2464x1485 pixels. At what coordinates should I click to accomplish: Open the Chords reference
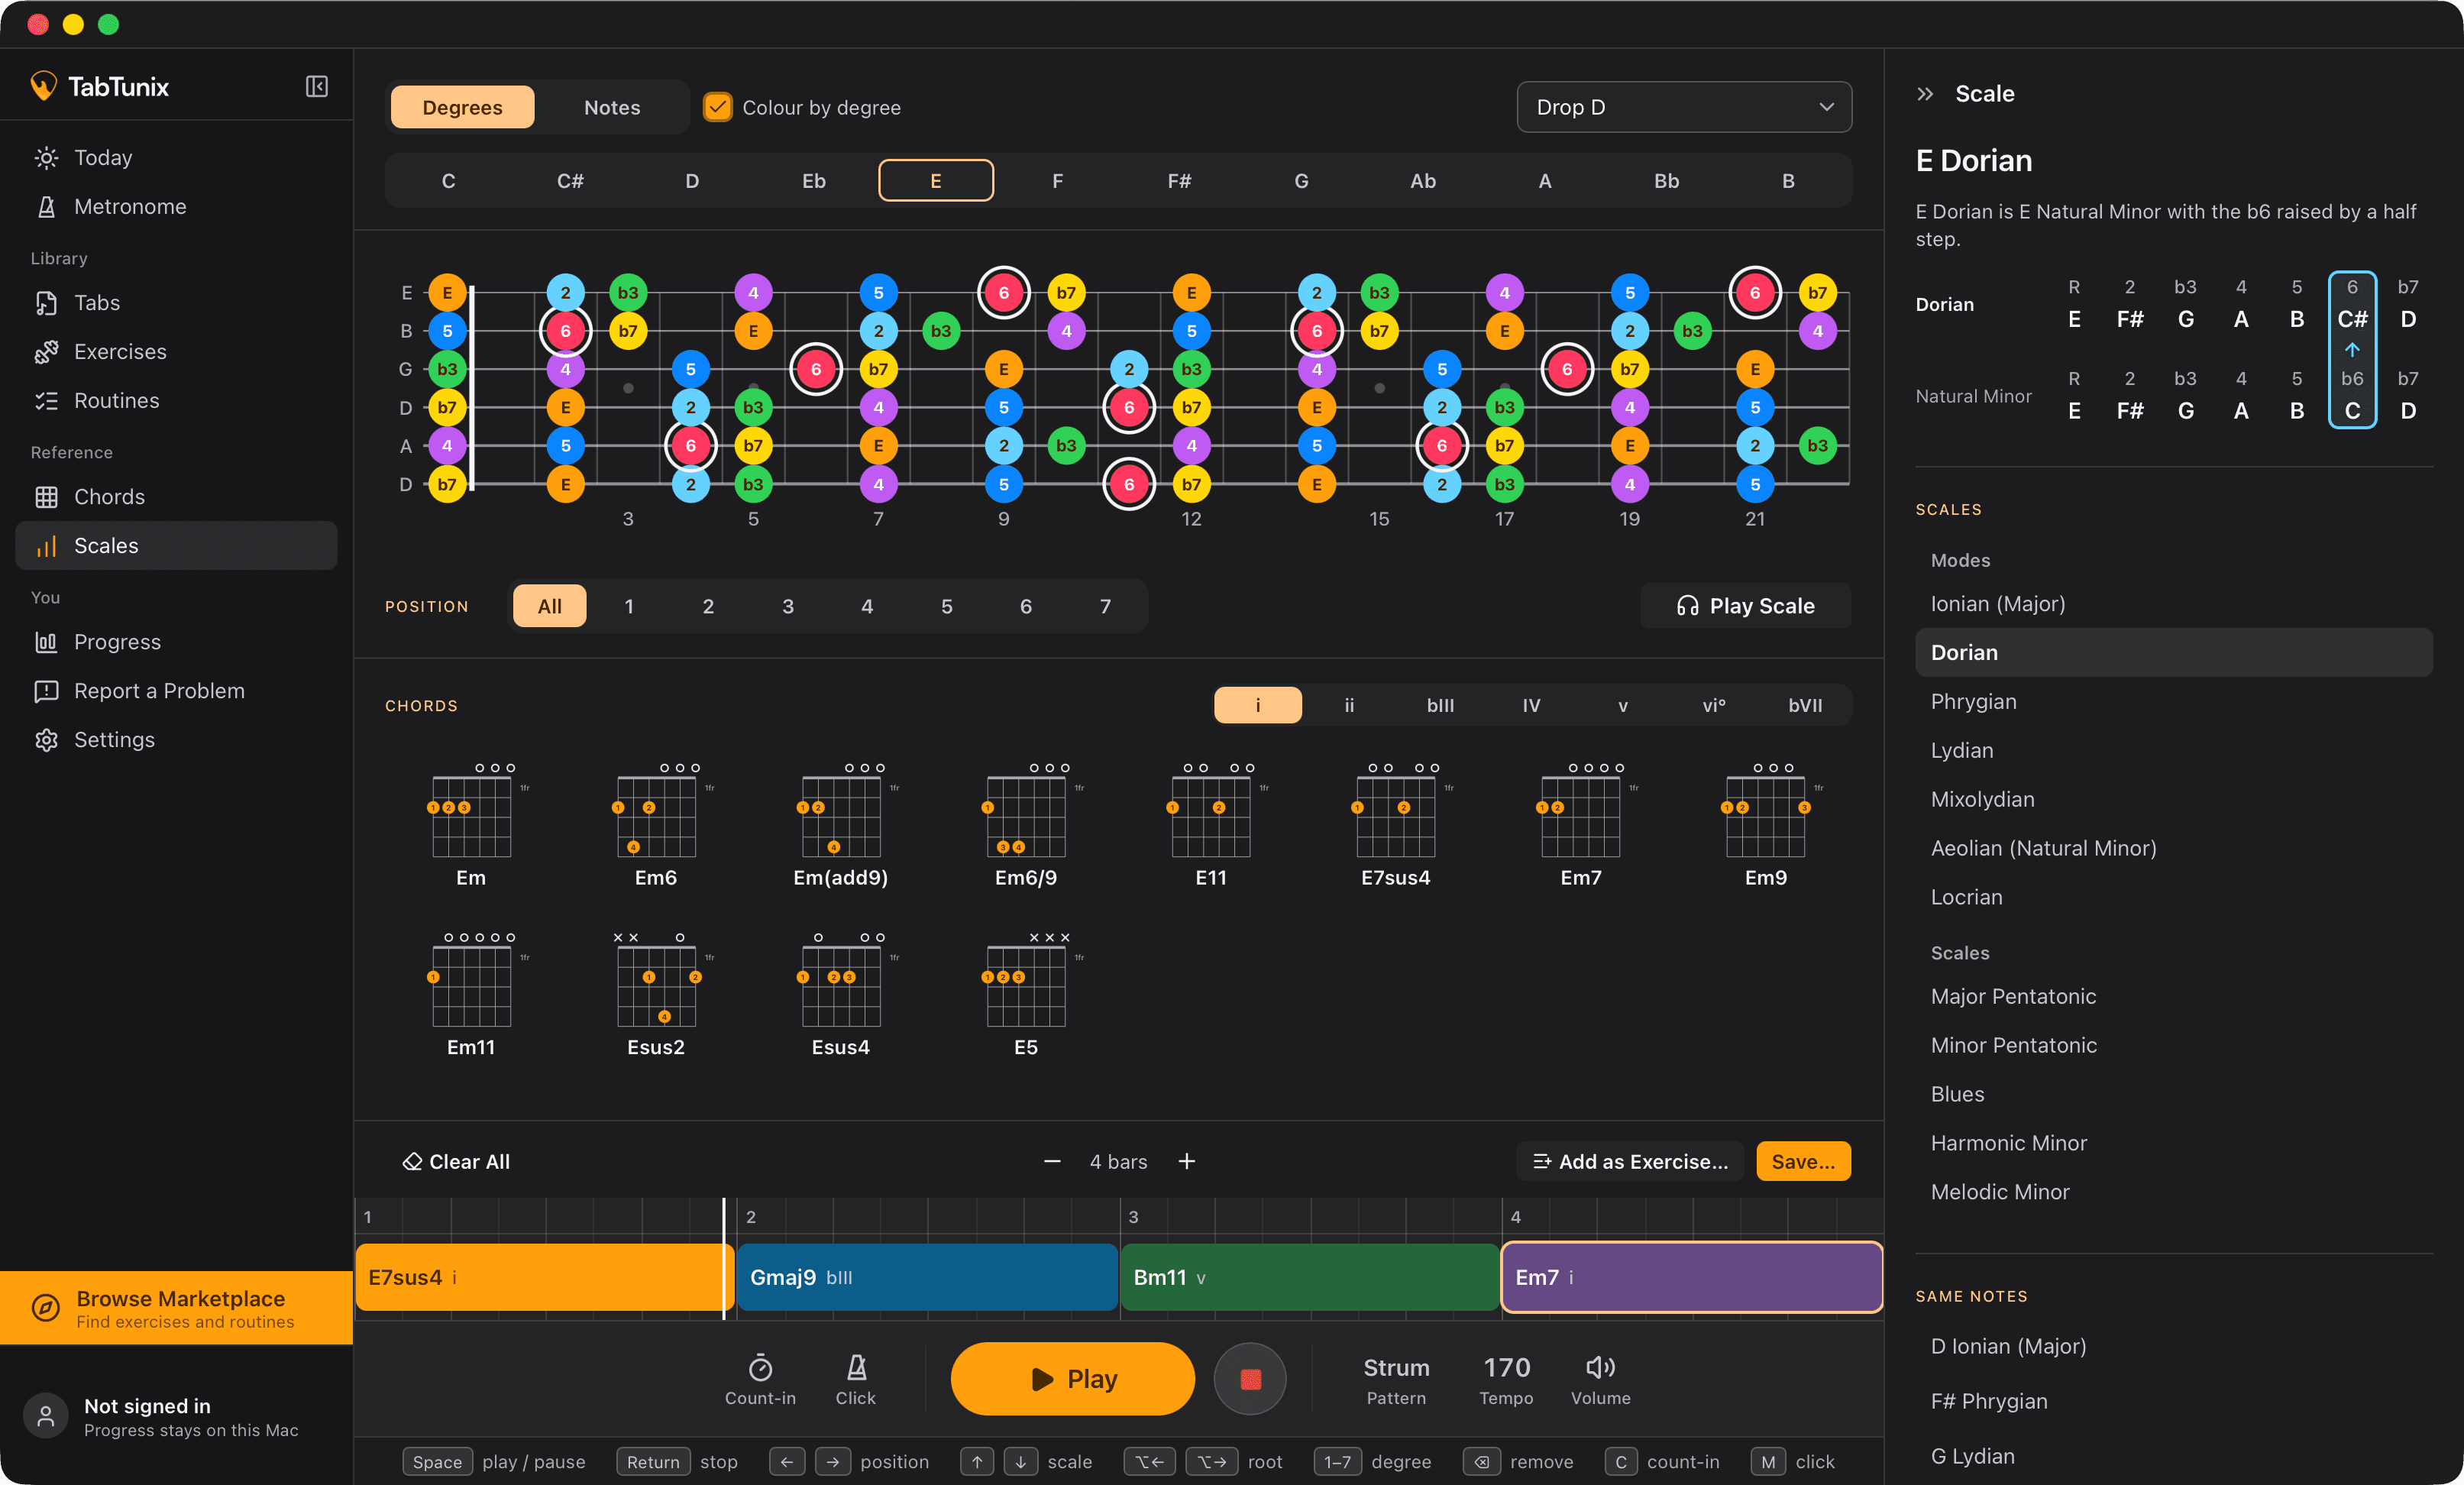pyautogui.click(x=176, y=496)
